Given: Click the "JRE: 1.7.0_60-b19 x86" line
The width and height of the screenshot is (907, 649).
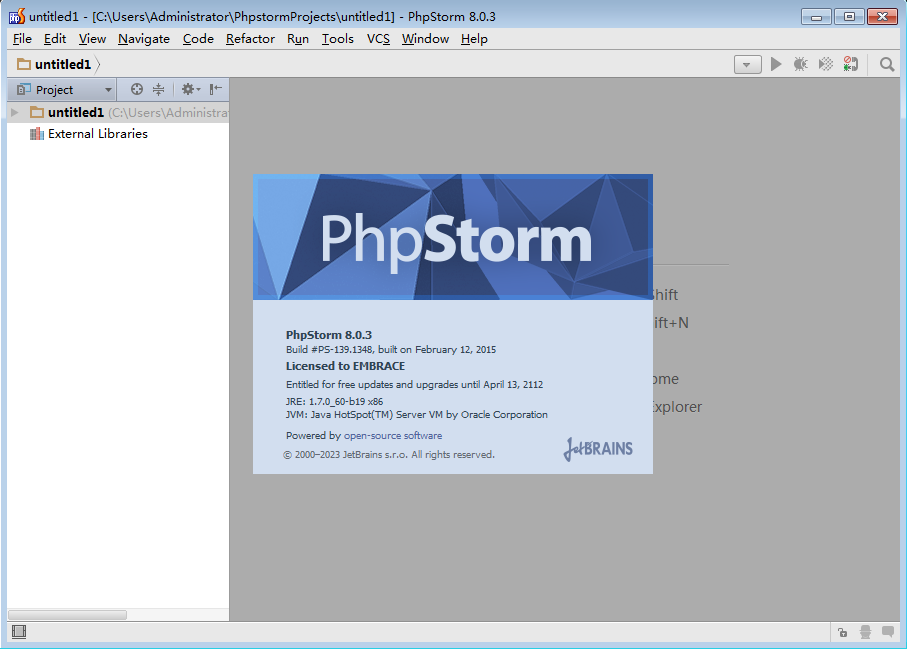Looking at the screenshot, I should pos(334,401).
